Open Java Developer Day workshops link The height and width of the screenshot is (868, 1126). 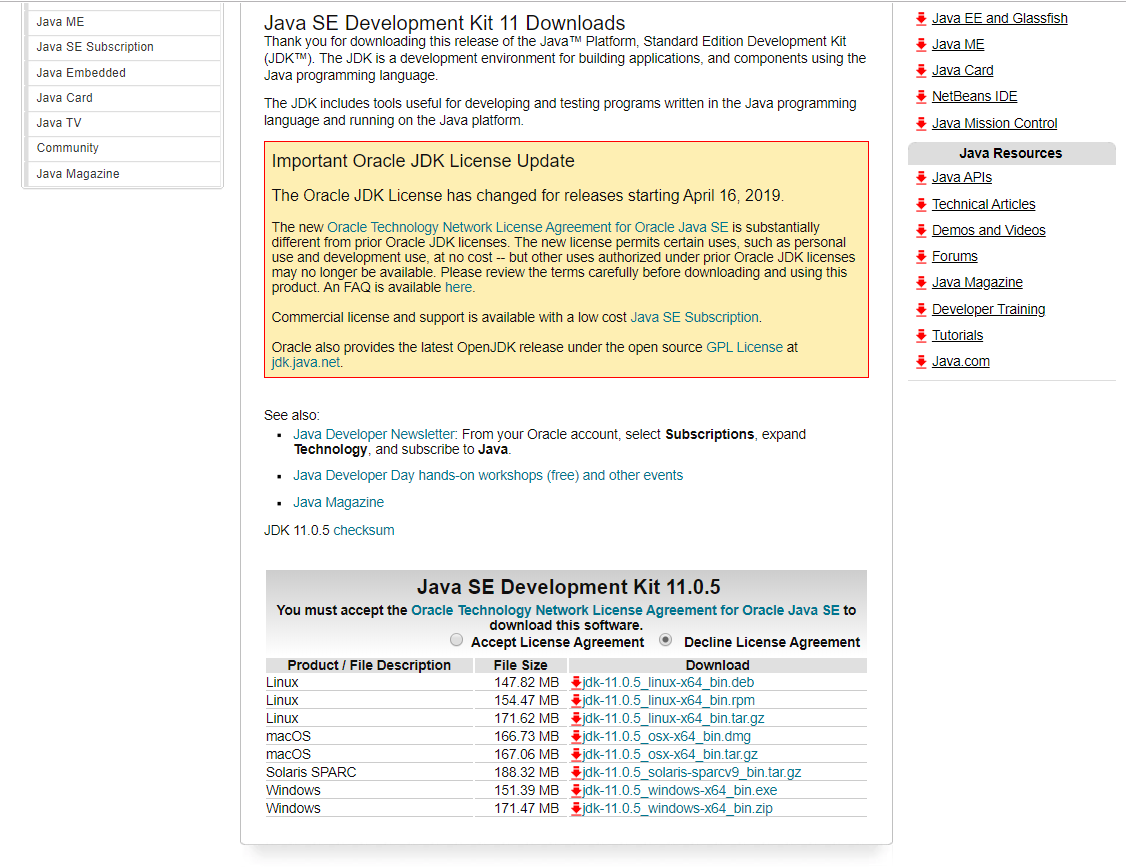488,475
